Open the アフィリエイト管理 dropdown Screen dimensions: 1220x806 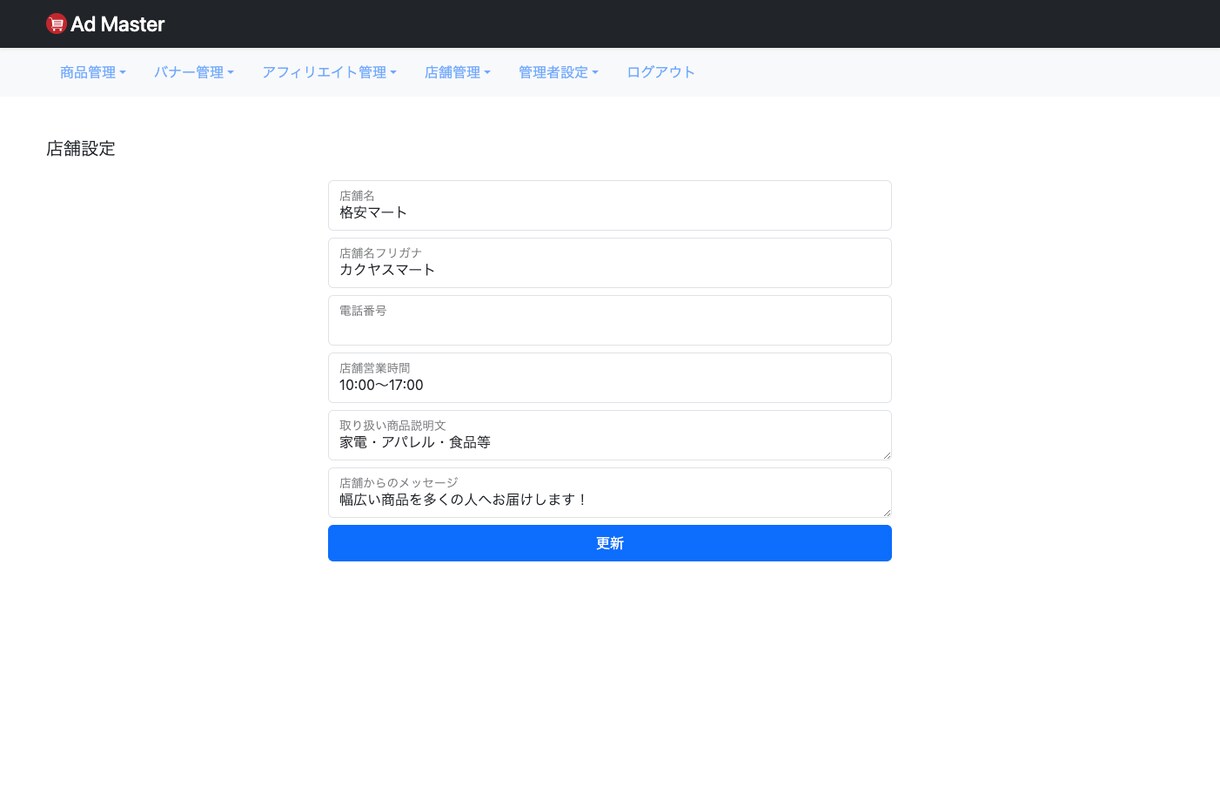[x=329, y=72]
